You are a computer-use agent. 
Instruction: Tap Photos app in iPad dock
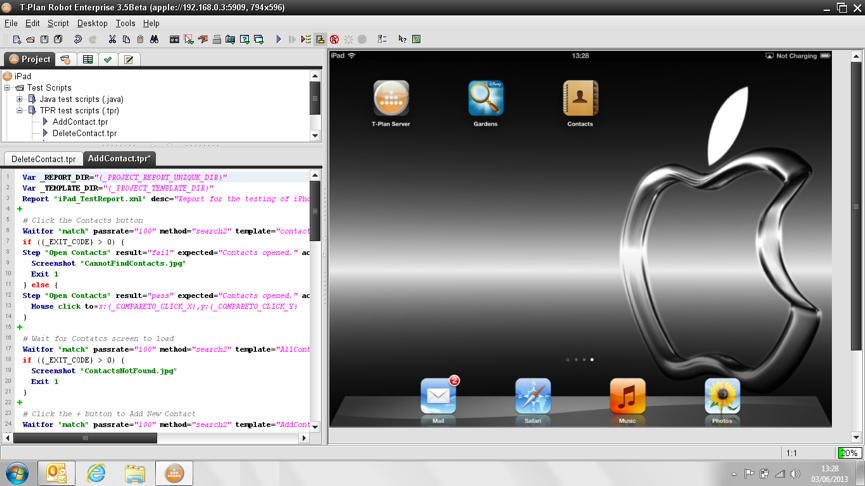(722, 396)
